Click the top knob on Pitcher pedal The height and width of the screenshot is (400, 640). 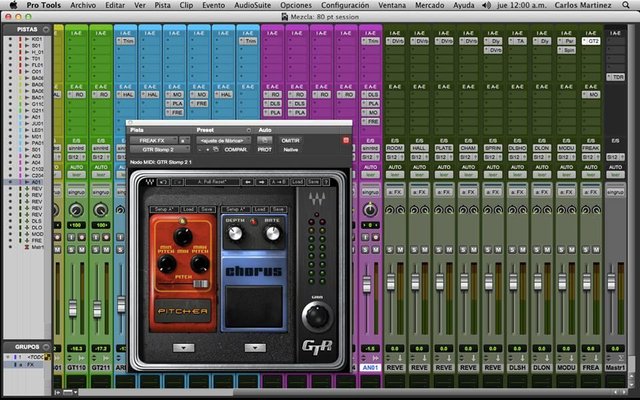pos(182,236)
